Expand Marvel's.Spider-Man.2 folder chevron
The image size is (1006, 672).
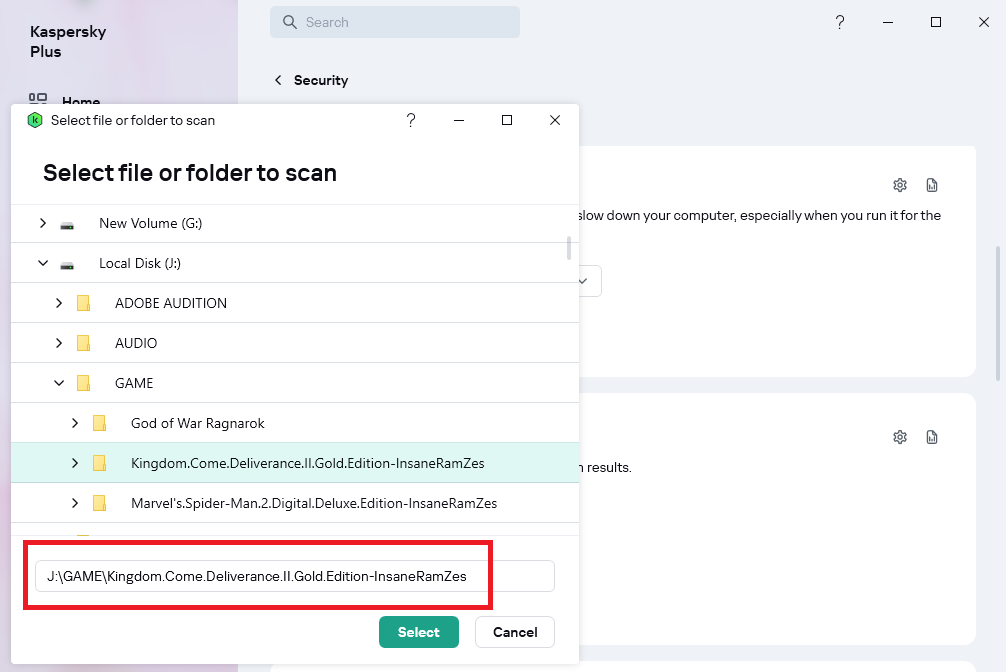[75, 503]
